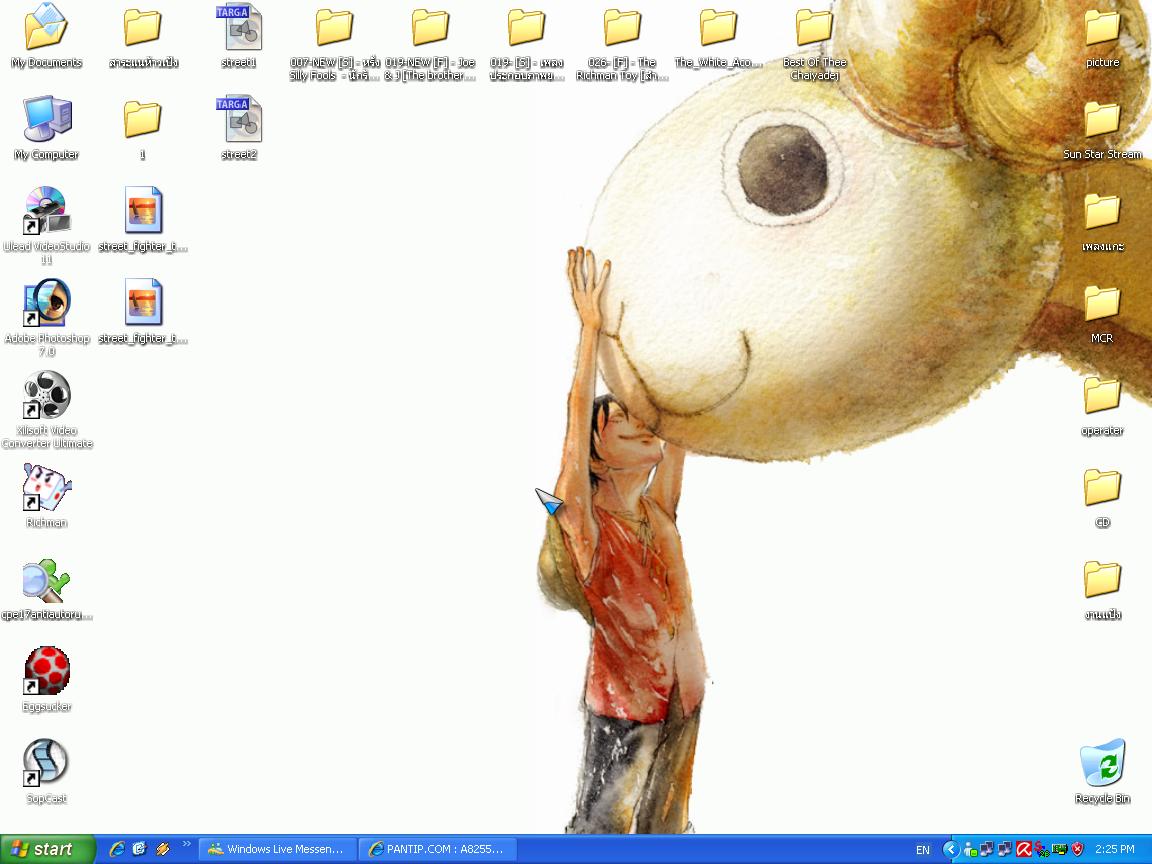Launch Winamp from the Quick Launch bar
The image size is (1152, 864).
162,849
